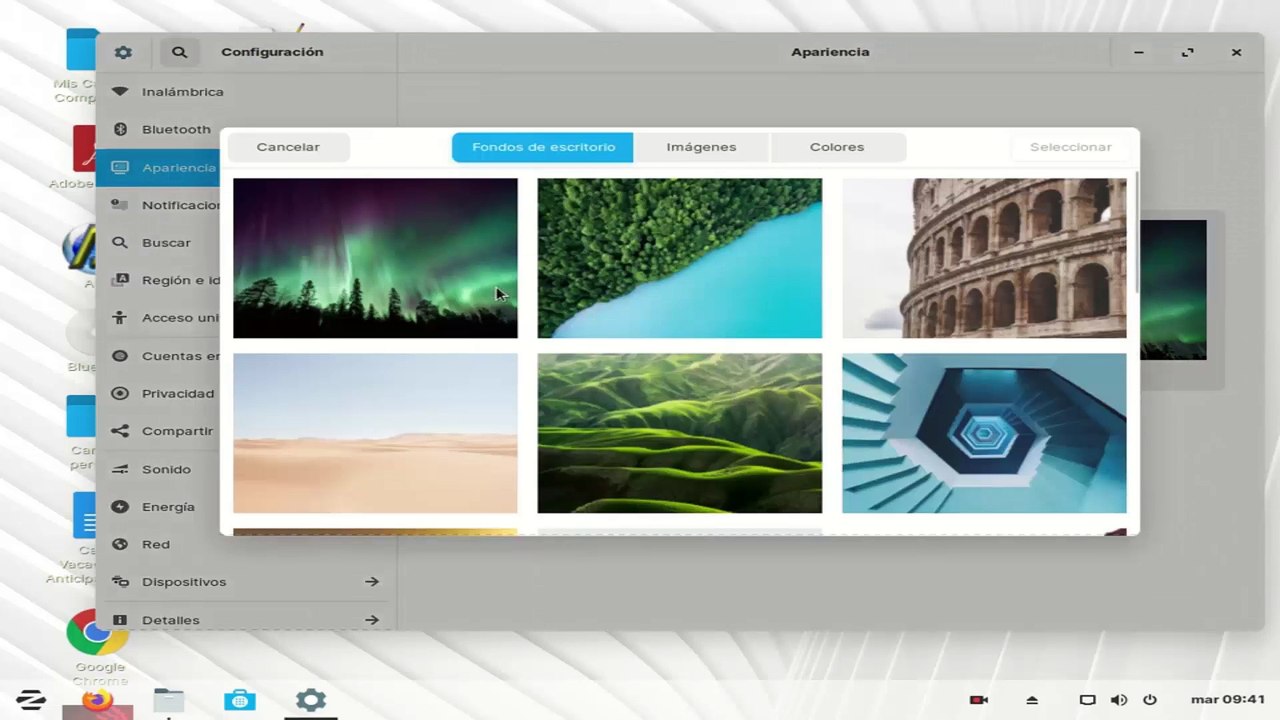Click the Buscar magnifier icon in the sidebar

tap(120, 242)
